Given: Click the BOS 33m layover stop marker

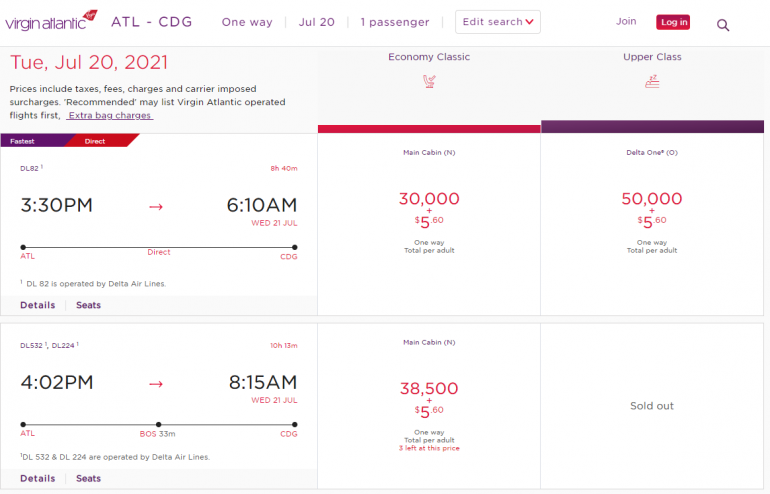Looking at the screenshot, I should click(158, 424).
